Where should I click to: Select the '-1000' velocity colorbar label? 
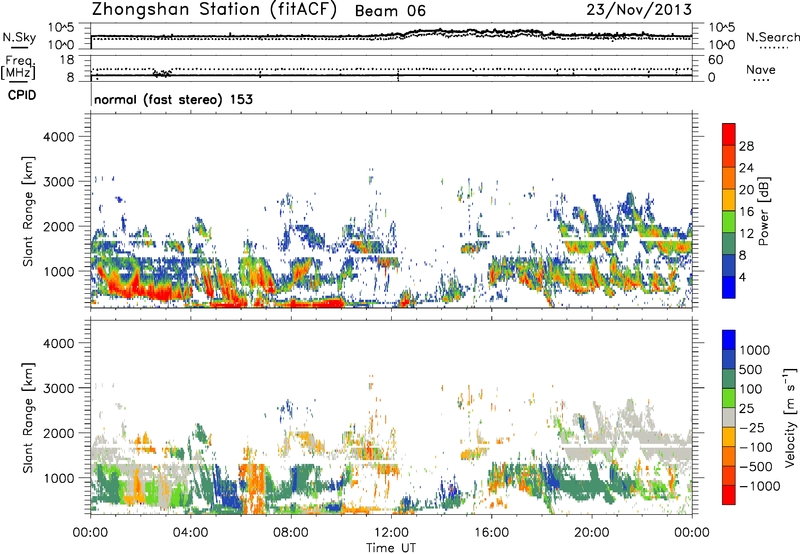tap(759, 486)
